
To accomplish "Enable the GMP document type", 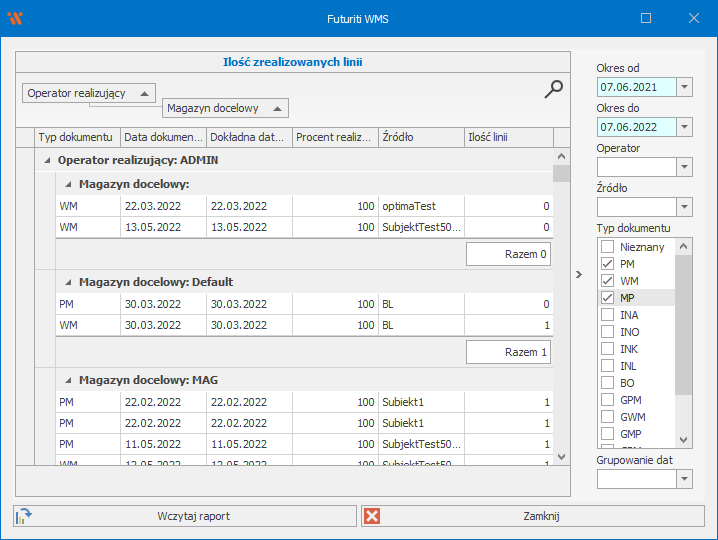I will 607,433.
